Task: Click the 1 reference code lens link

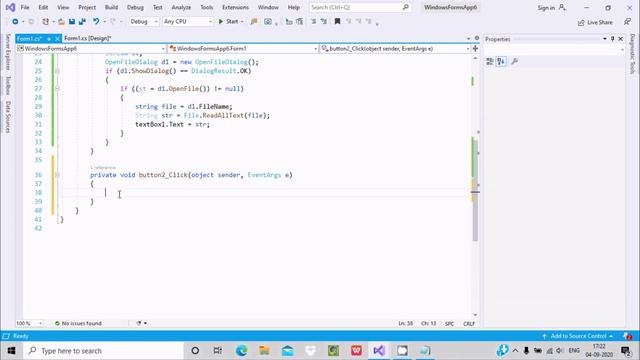Action: pyautogui.click(x=103, y=167)
